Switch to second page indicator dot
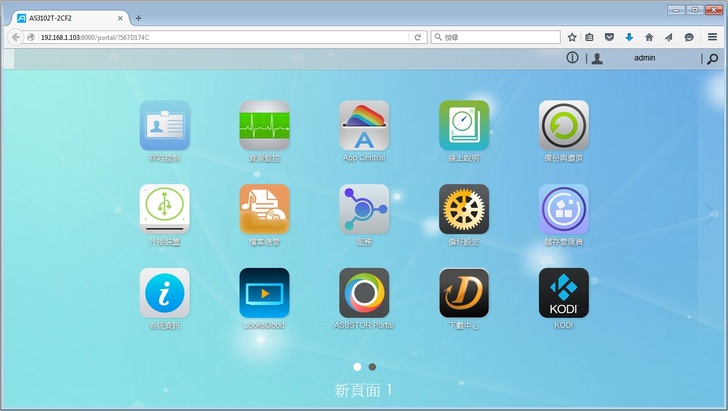This screenshot has height=411, width=728. click(372, 367)
